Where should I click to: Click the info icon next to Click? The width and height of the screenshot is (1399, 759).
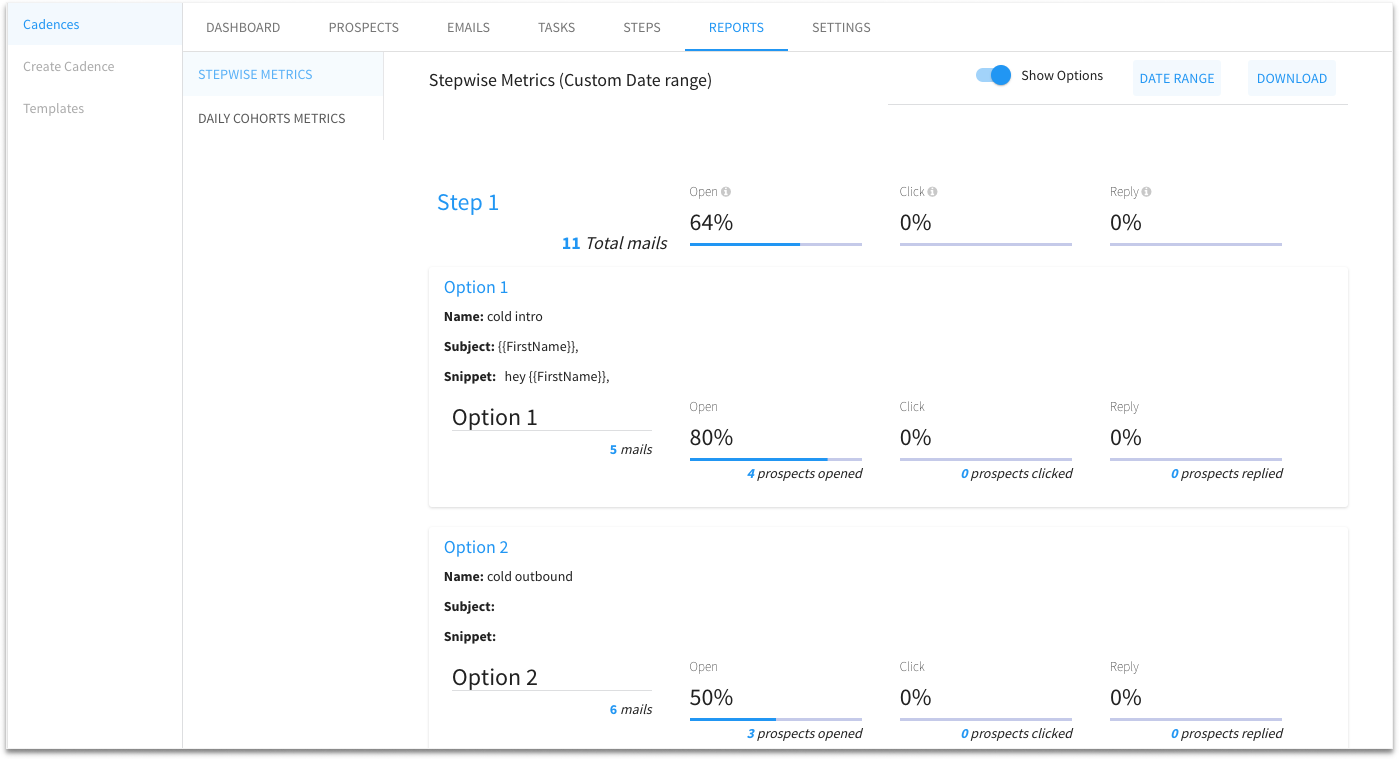click(x=932, y=192)
